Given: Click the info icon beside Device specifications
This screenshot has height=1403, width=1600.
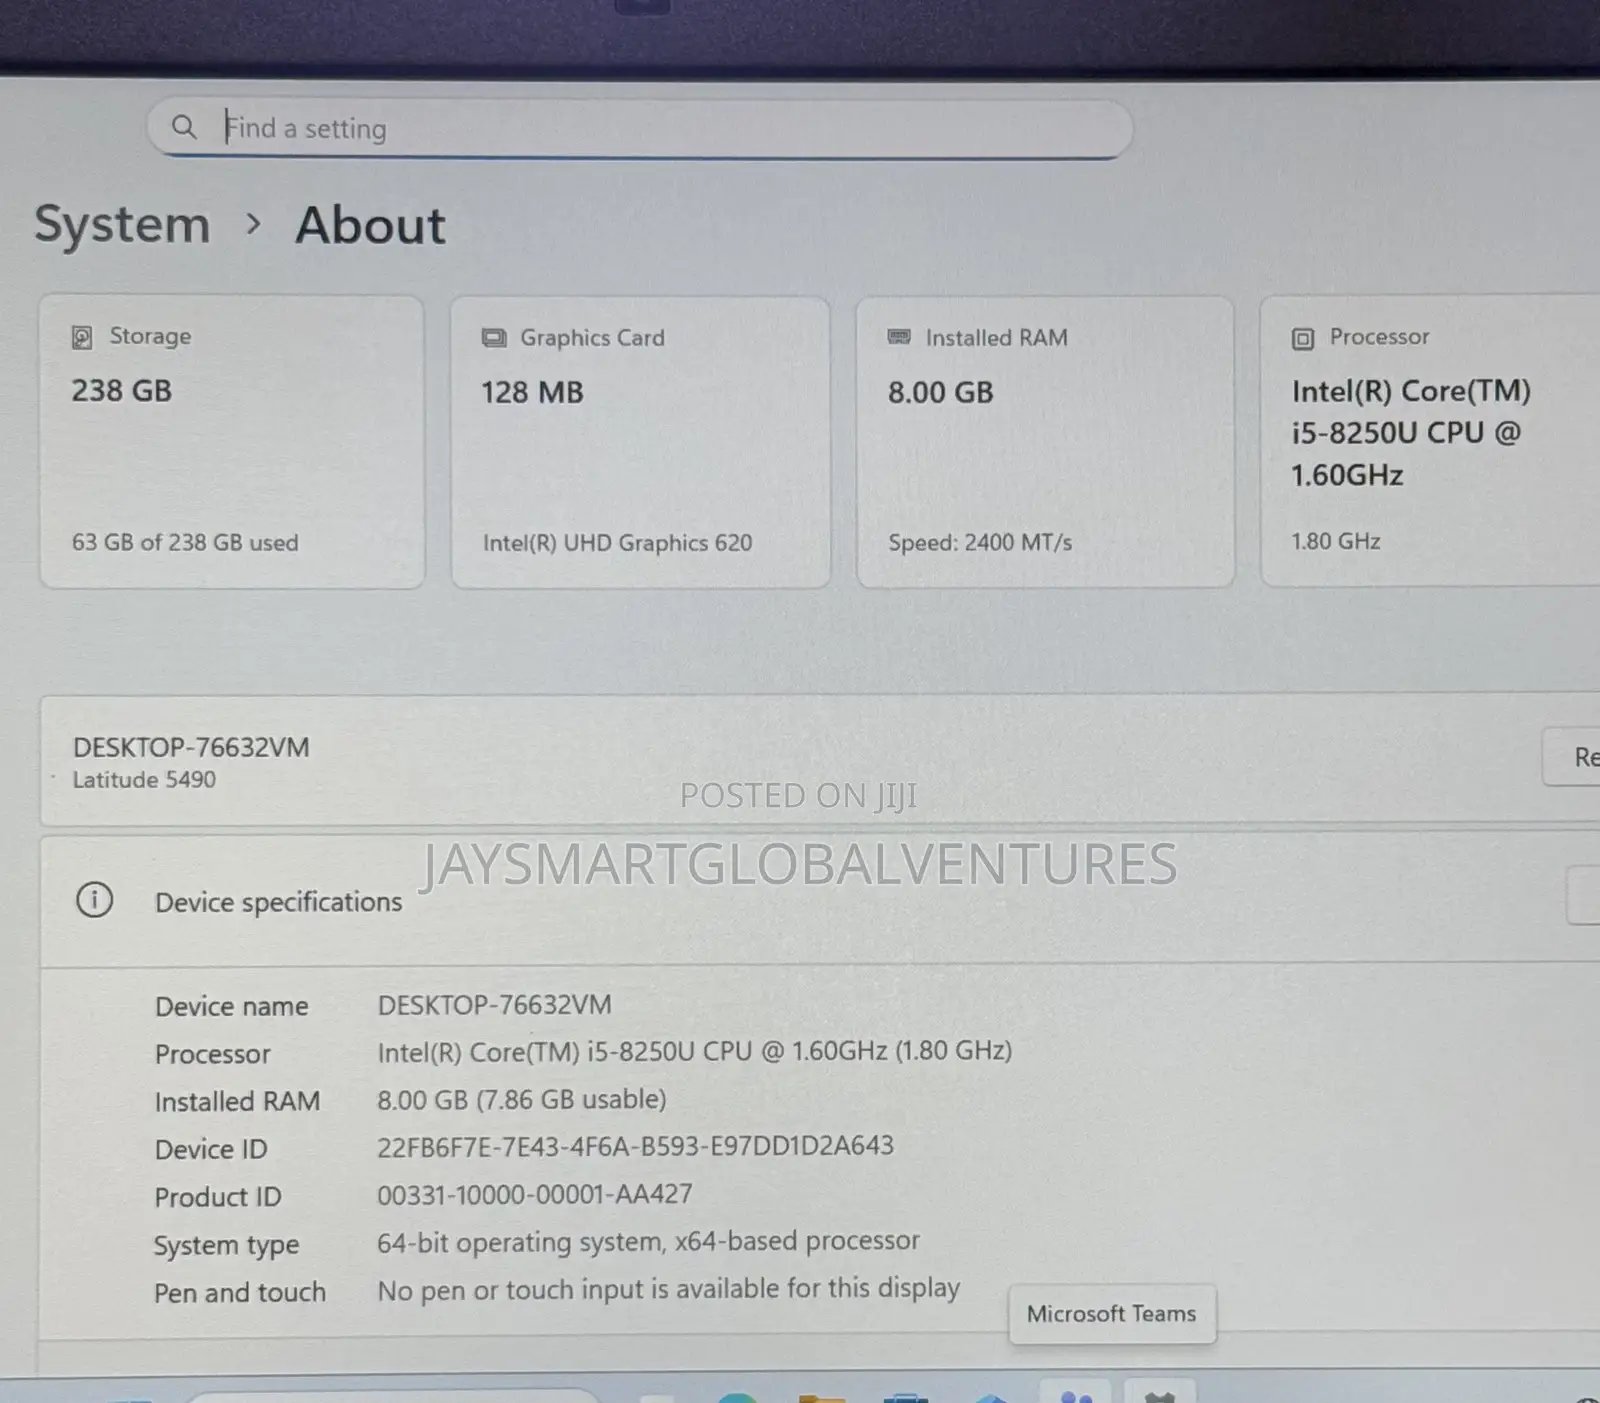Looking at the screenshot, I should coord(95,900).
